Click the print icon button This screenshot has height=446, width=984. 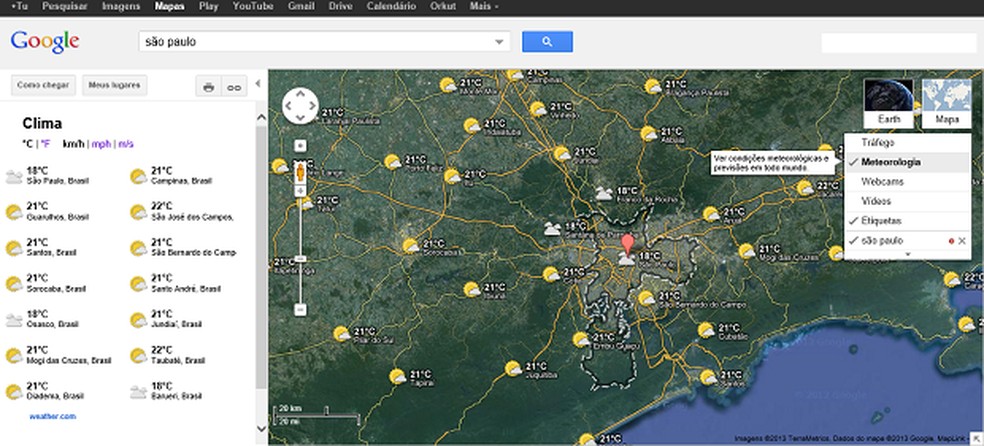pos(208,87)
